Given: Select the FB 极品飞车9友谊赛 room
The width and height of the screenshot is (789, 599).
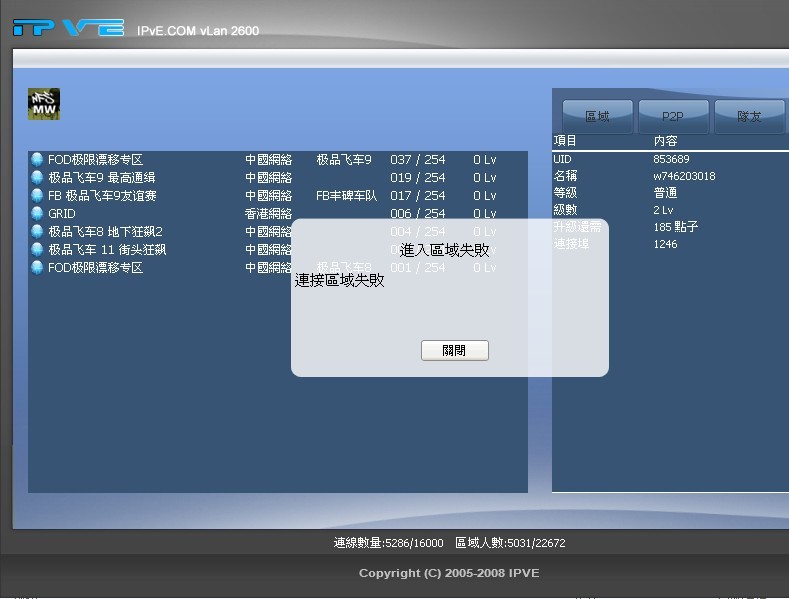Looking at the screenshot, I should (x=102, y=195).
